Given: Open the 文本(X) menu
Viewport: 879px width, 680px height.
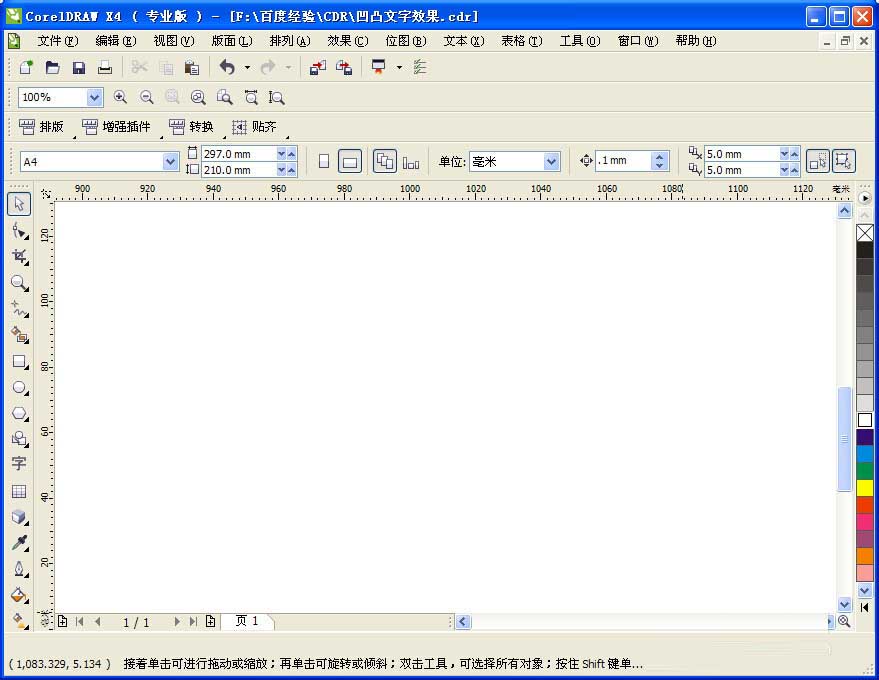Looking at the screenshot, I should (464, 41).
